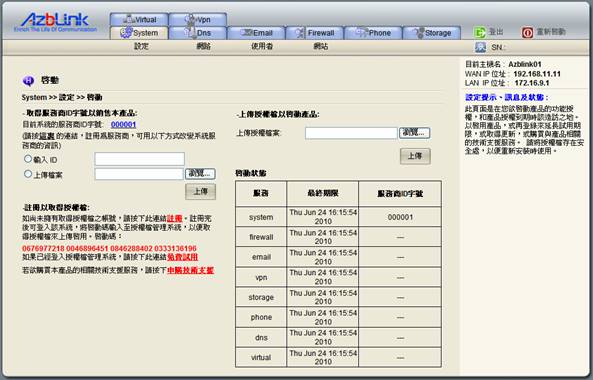Click the firewall row service cell
This screenshot has width=593, height=380.
click(x=261, y=237)
